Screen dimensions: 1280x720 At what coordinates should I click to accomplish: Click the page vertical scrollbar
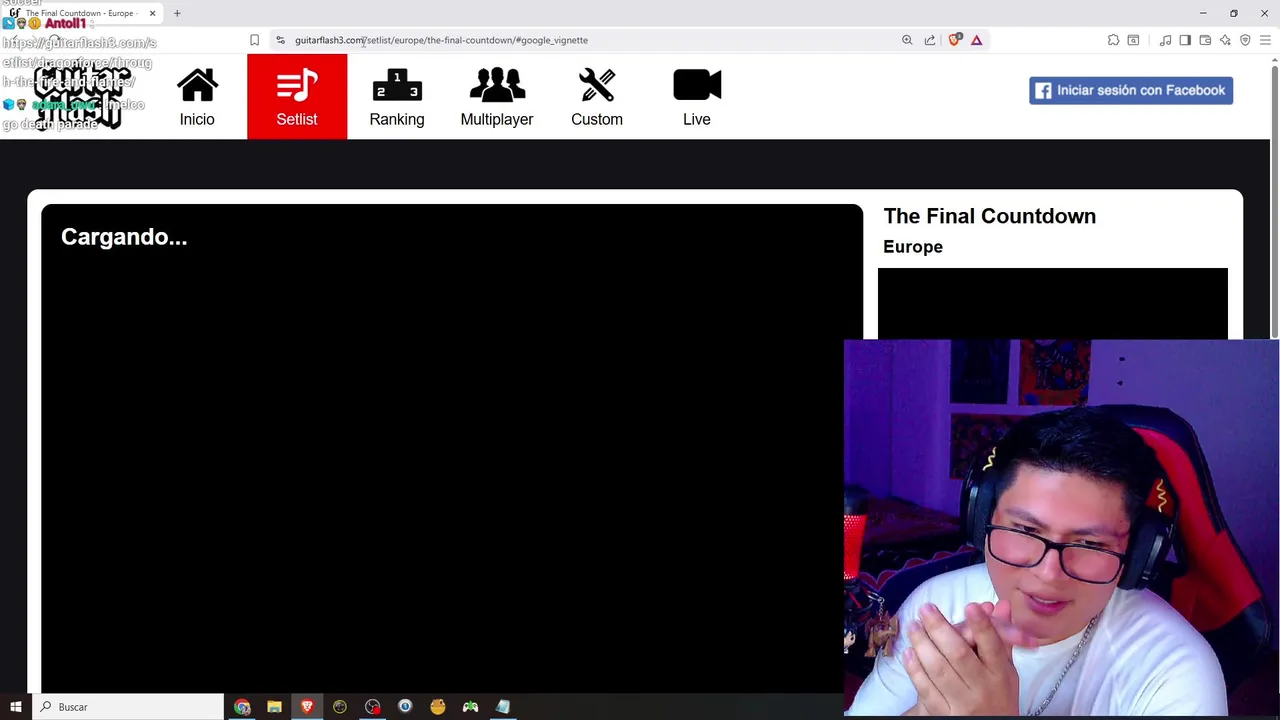(1274, 200)
